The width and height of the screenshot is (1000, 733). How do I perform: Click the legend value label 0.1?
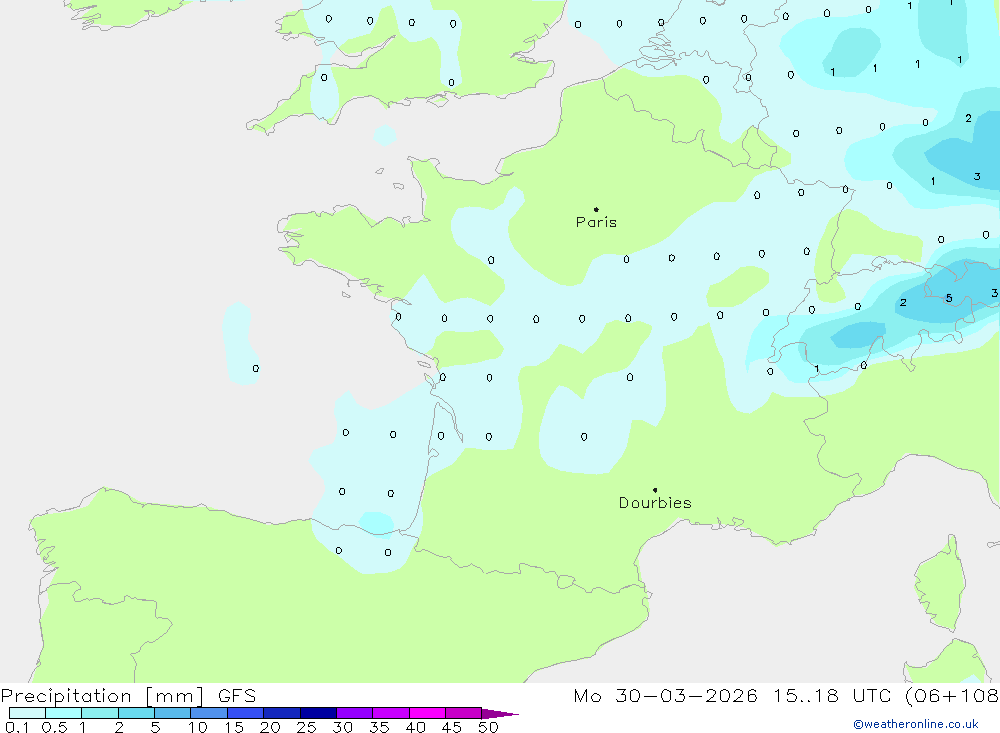tap(17, 727)
